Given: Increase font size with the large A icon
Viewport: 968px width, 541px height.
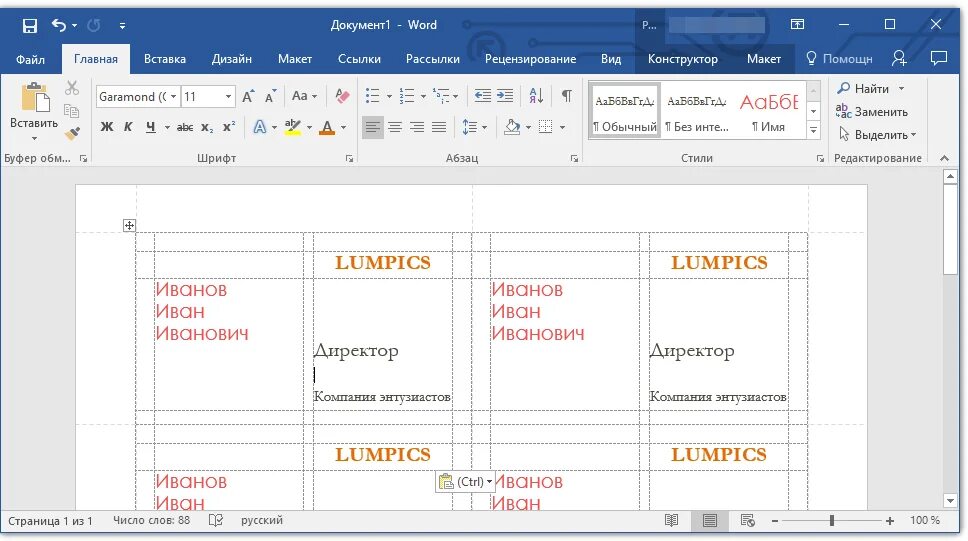Looking at the screenshot, I should point(248,96).
